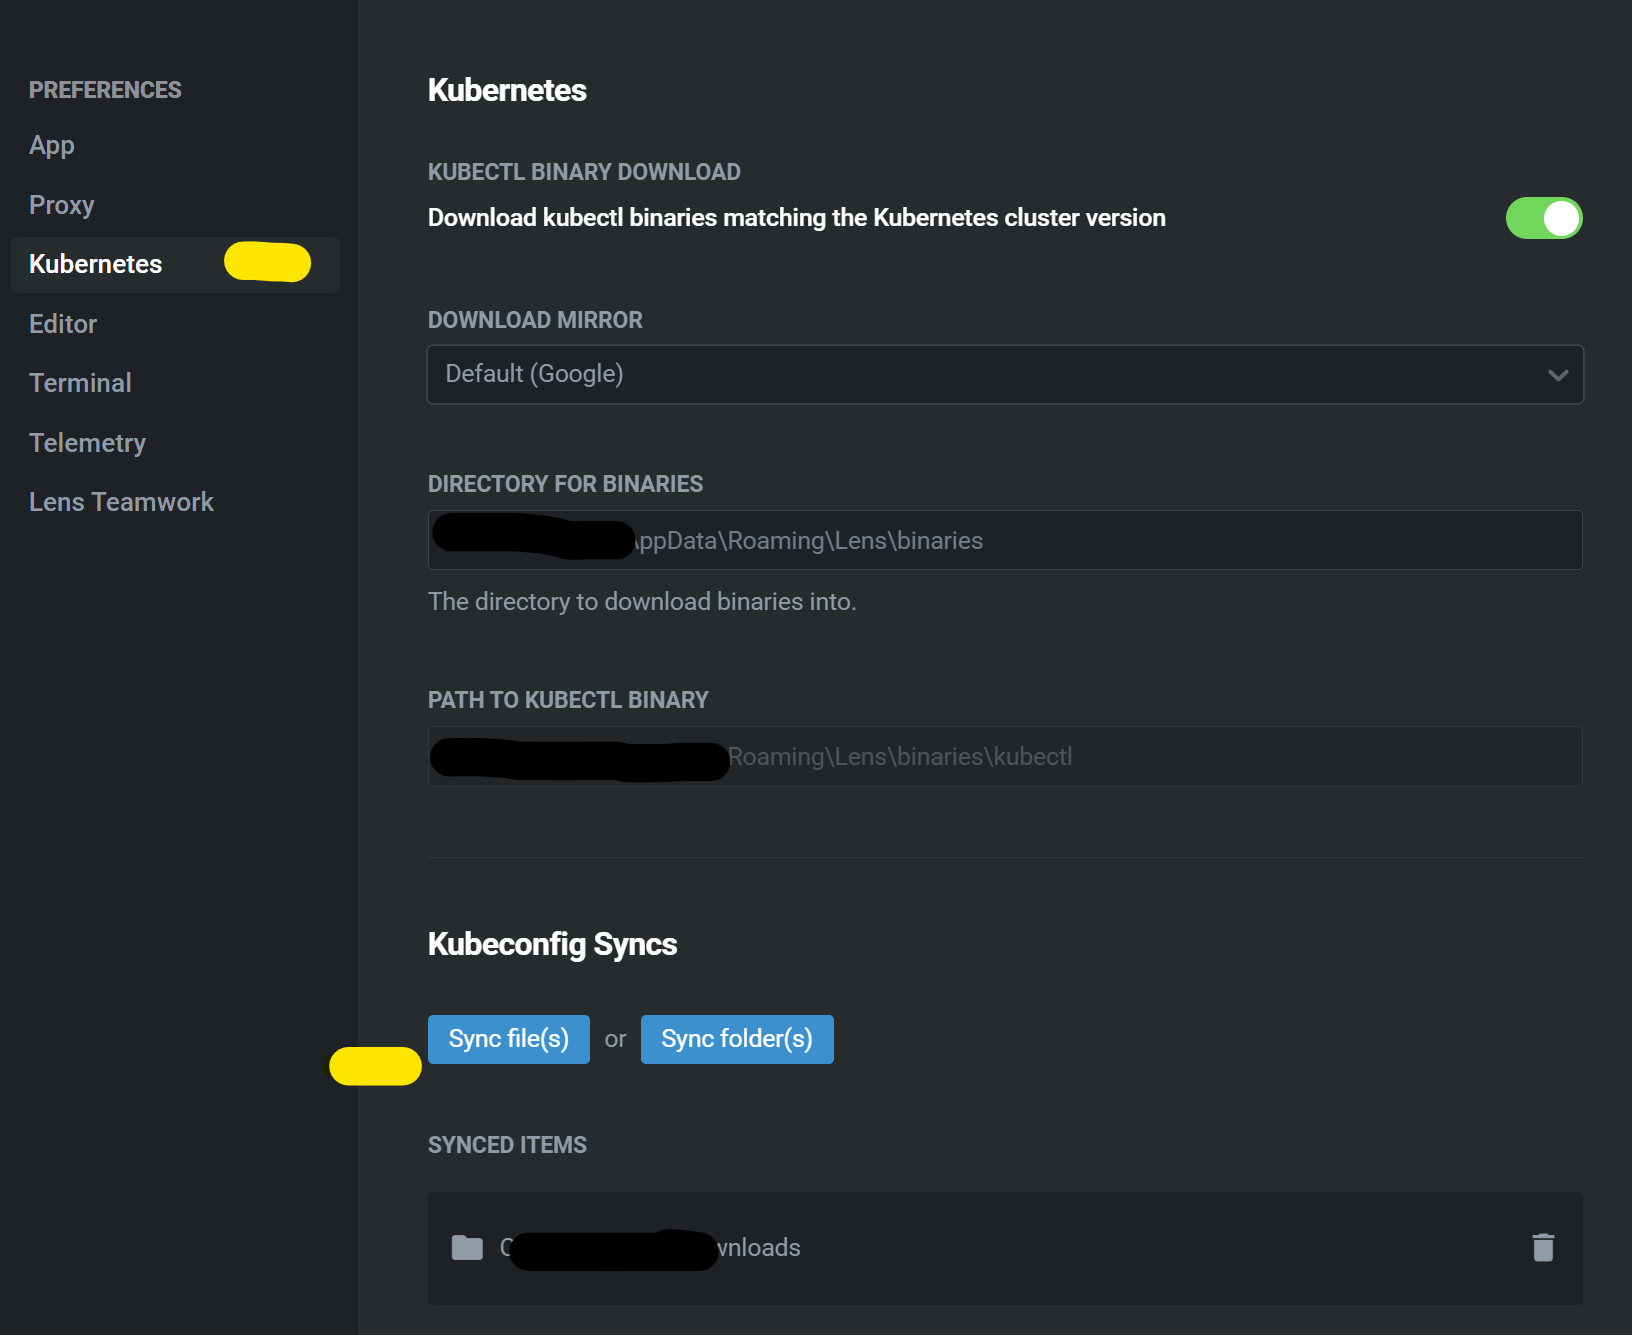Select the synced item path ending in vnloads
The height and width of the screenshot is (1335, 1632).
[650, 1248]
